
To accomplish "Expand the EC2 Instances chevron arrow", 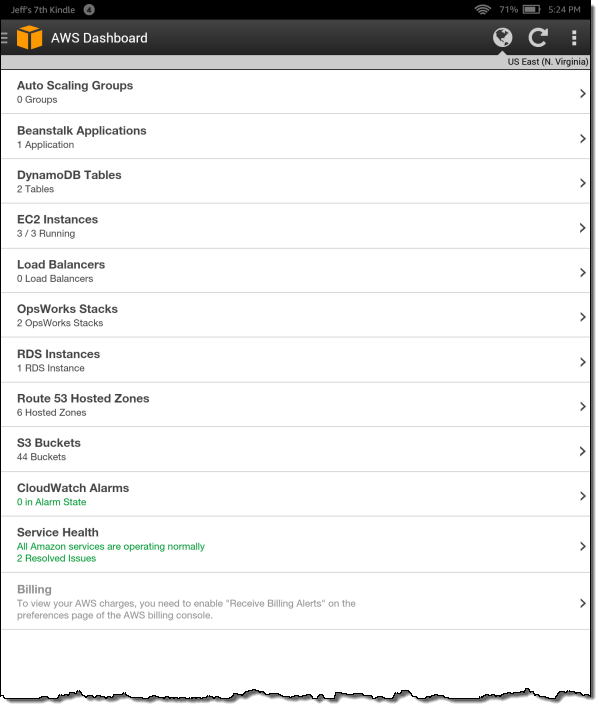I will pyautogui.click(x=582, y=227).
